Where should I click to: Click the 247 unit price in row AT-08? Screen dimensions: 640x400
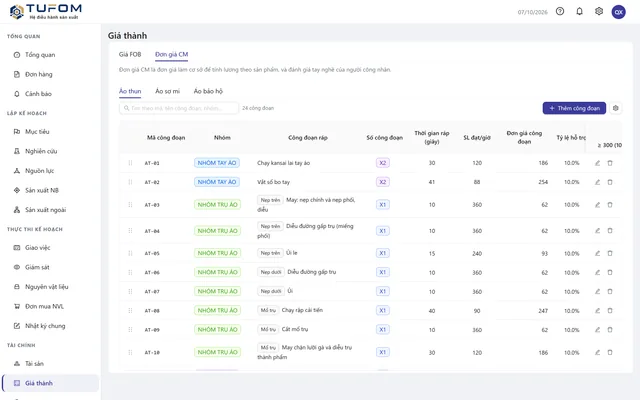coord(543,311)
